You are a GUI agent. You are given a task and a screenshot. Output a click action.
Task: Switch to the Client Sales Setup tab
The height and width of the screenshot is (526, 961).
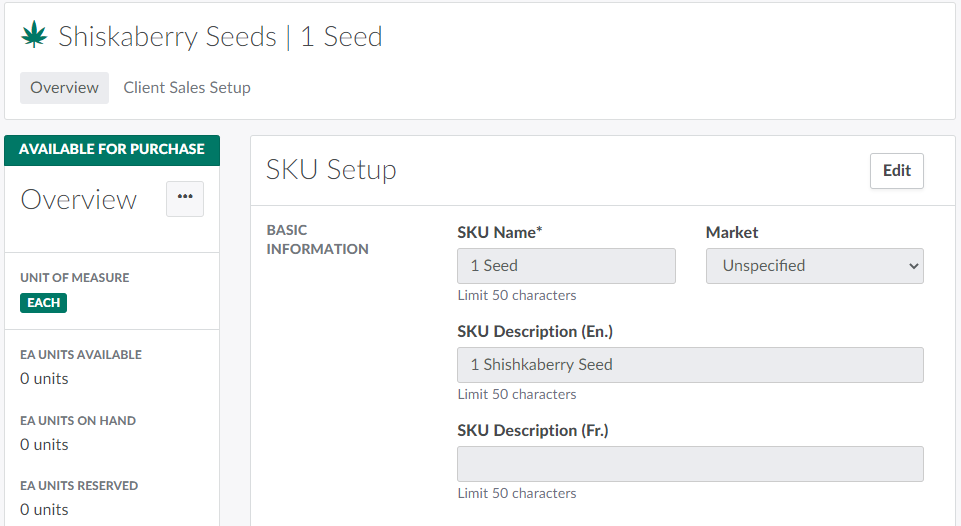click(187, 88)
